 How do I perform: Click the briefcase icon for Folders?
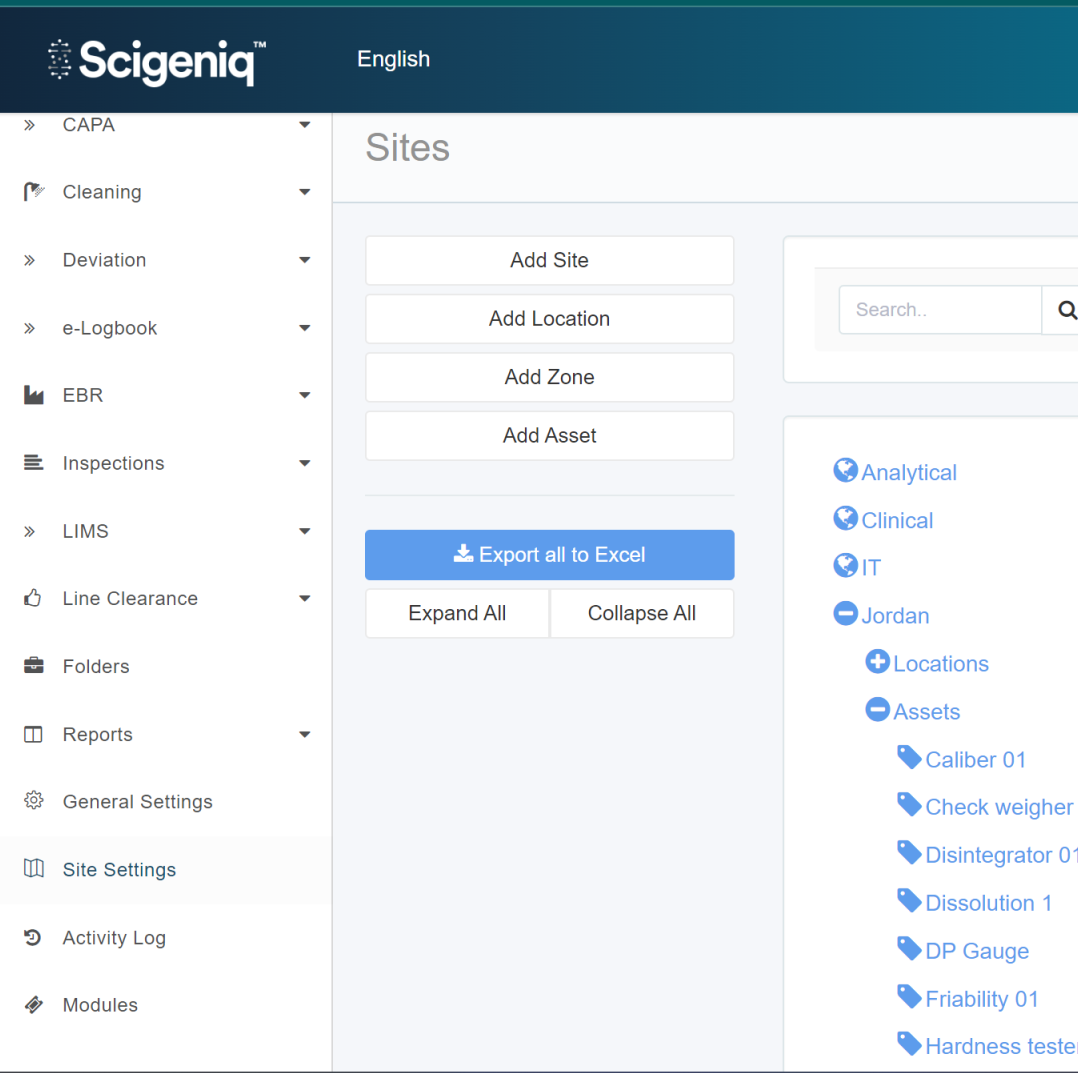pos(34,666)
